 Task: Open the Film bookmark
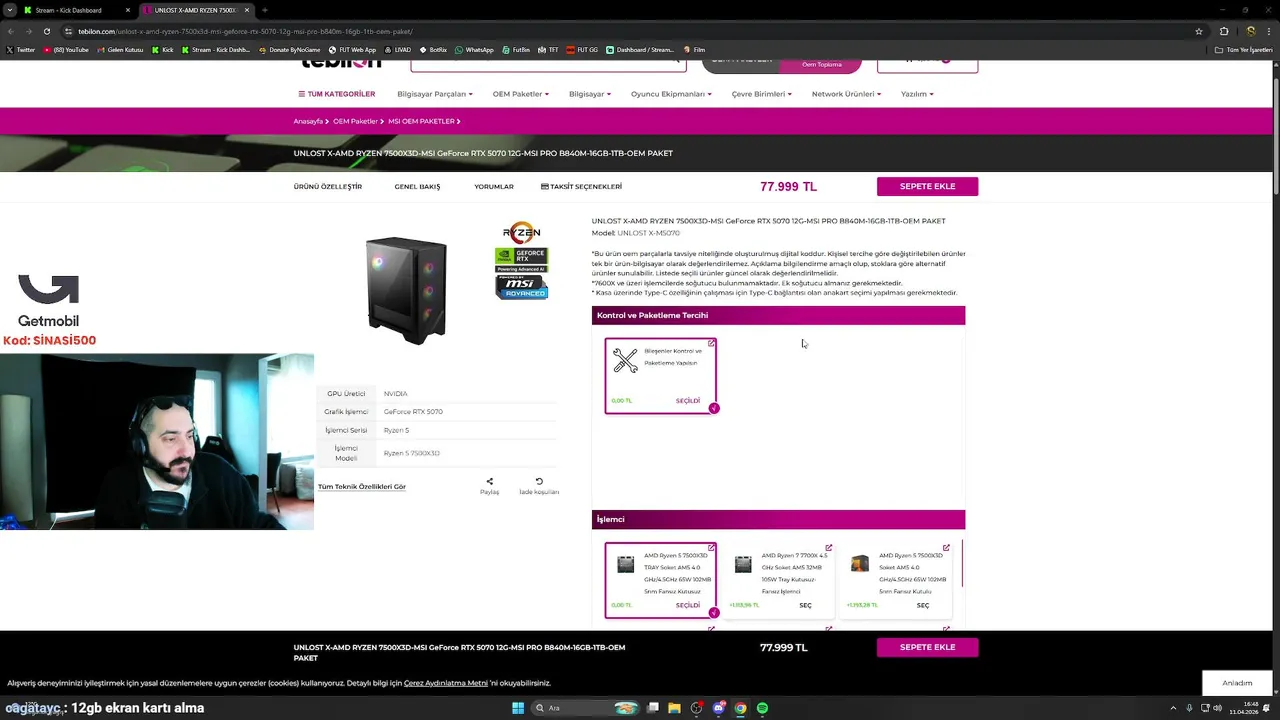pos(694,49)
